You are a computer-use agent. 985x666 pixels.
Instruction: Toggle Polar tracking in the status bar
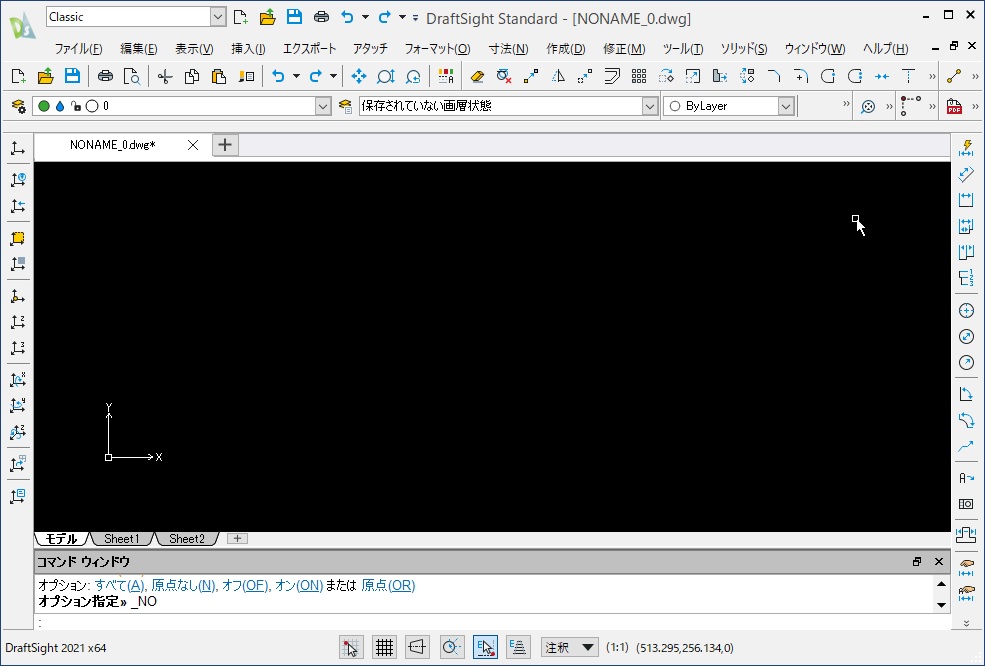coord(452,647)
